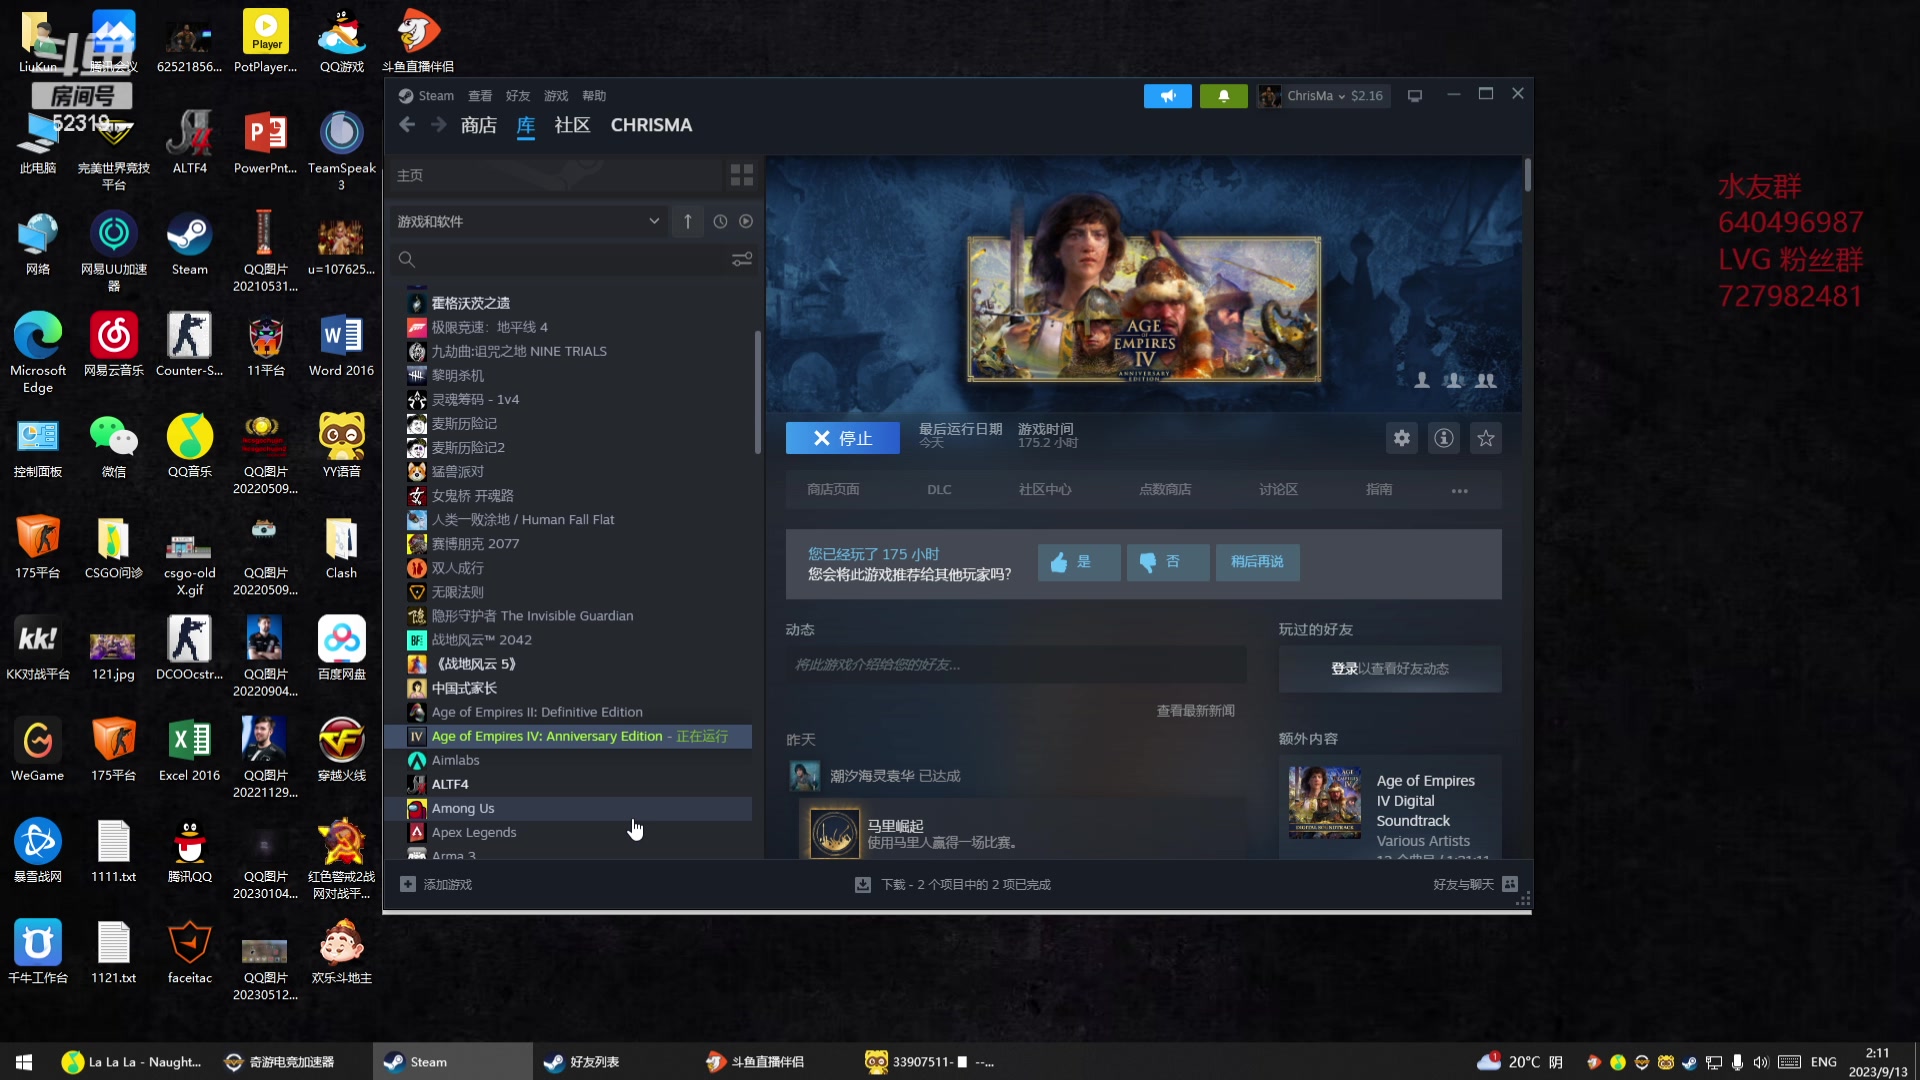This screenshot has height=1080, width=1920.
Task: Open the 商店页面 link
Action: tap(833, 490)
